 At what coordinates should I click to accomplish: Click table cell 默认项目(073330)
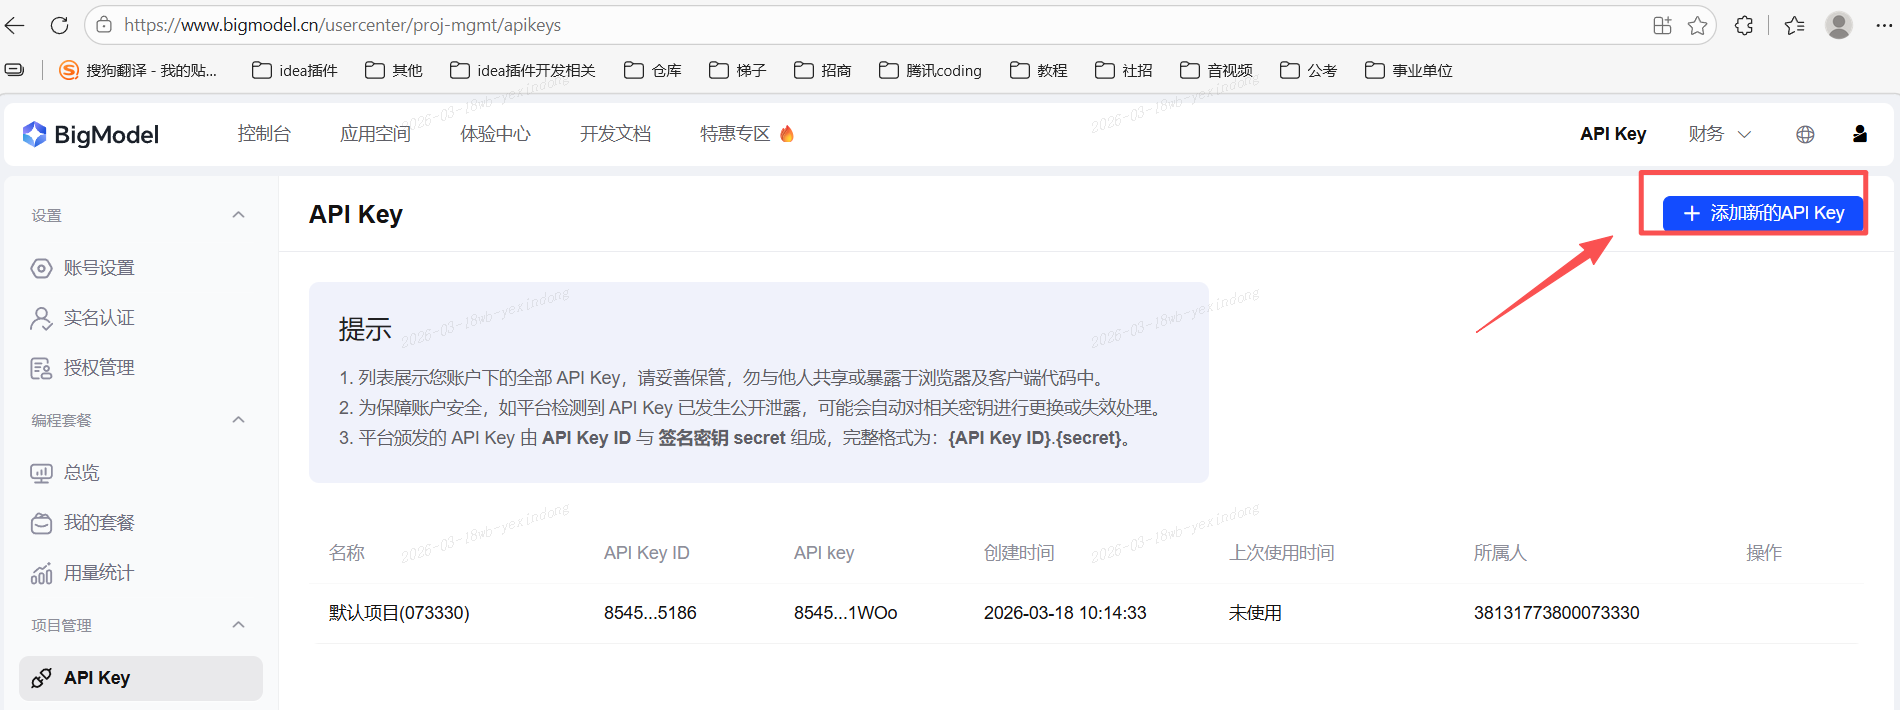[399, 613]
